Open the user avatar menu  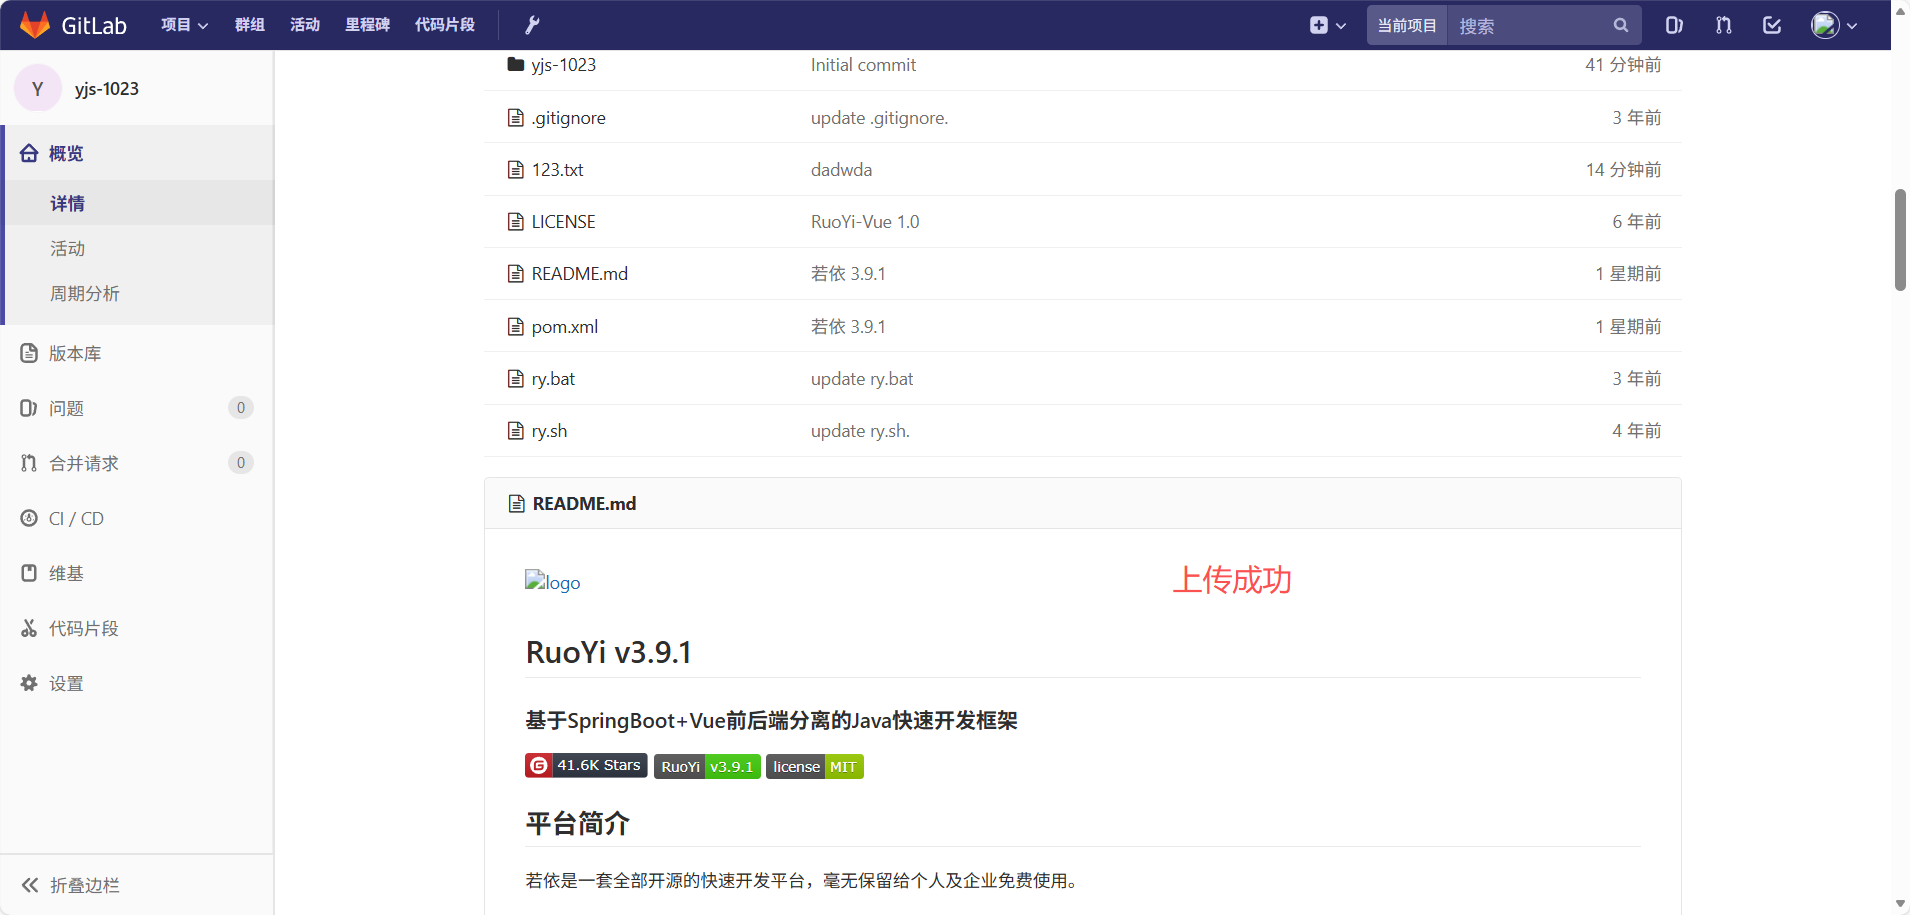coord(1834,25)
